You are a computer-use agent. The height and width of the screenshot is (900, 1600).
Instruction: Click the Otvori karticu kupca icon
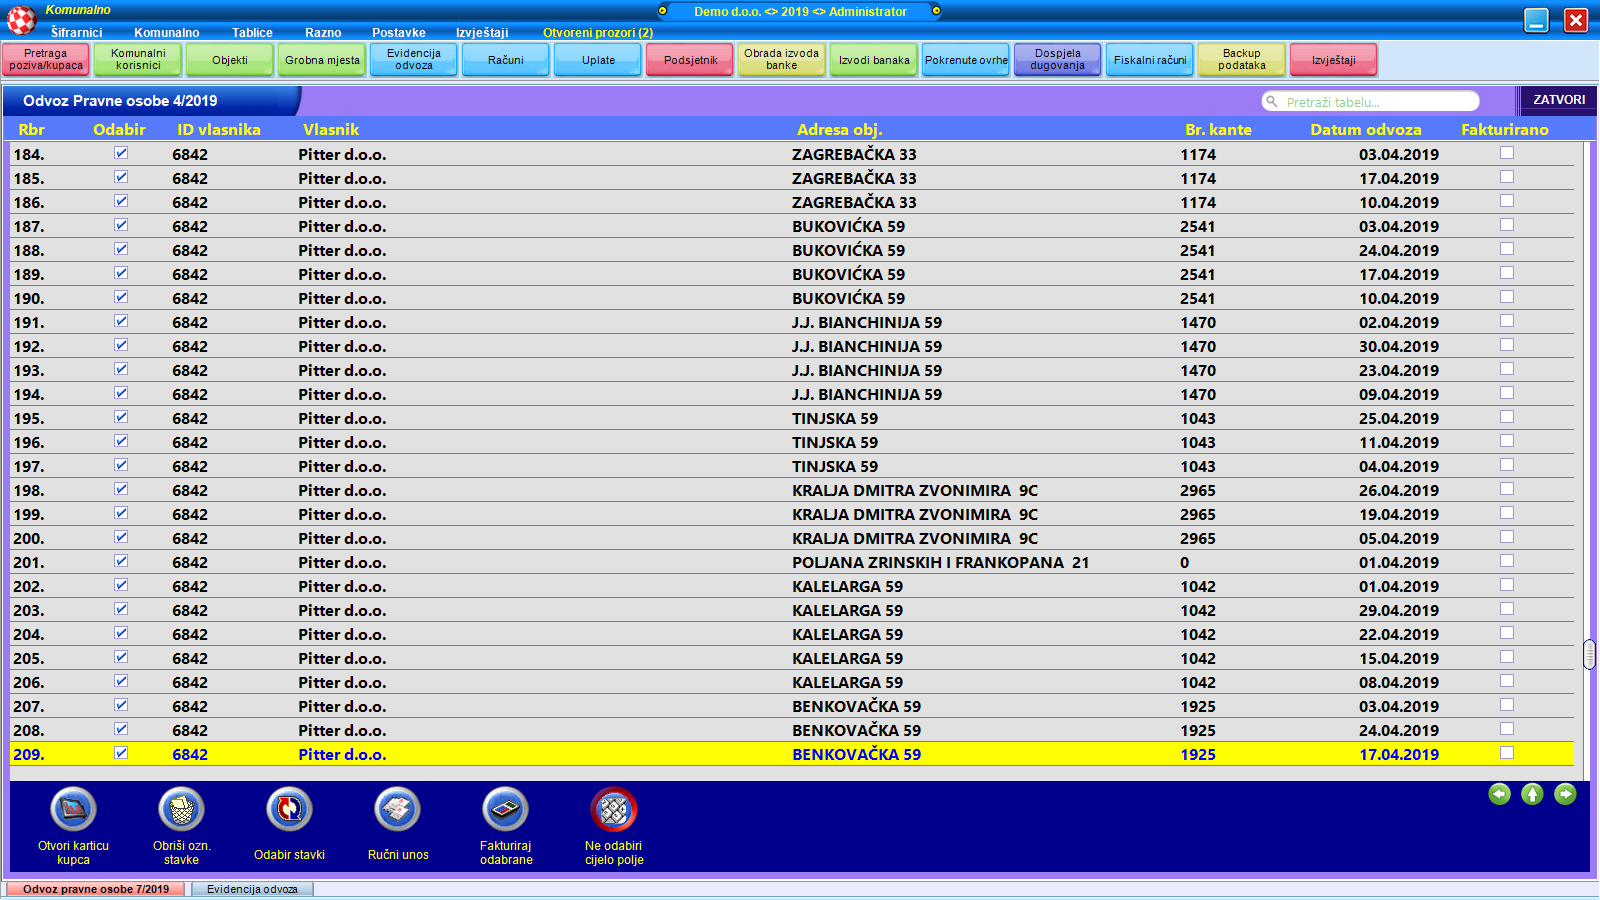pyautogui.click(x=73, y=810)
